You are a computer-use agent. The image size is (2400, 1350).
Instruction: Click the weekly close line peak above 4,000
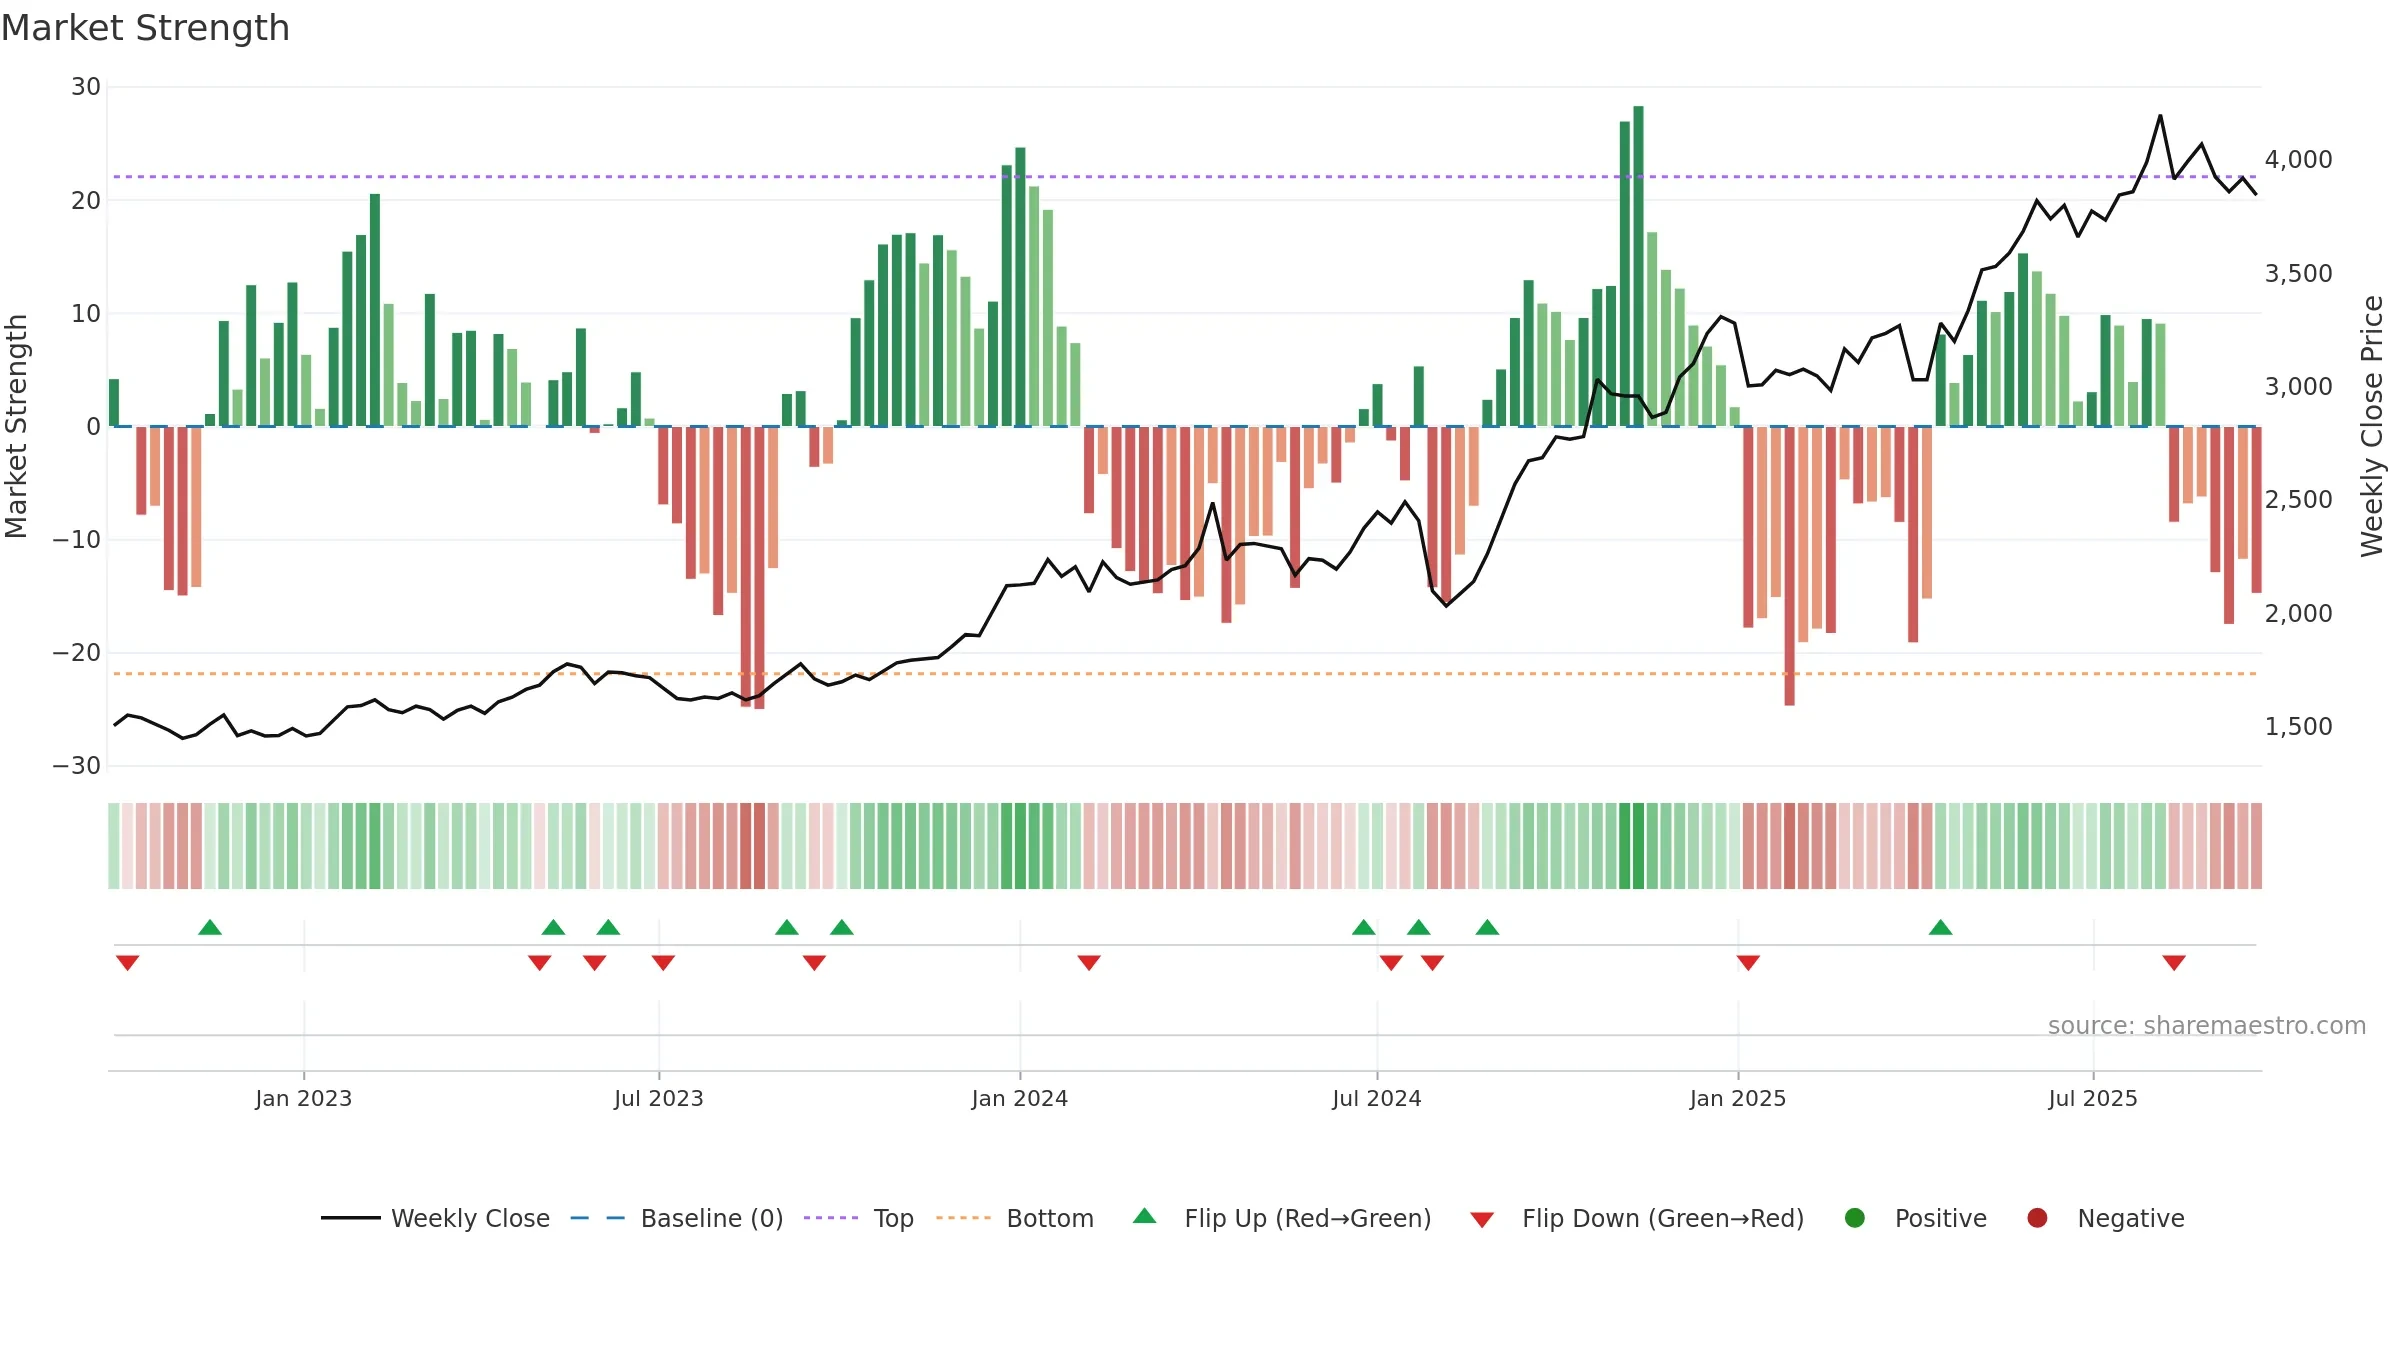pyautogui.click(x=2160, y=116)
